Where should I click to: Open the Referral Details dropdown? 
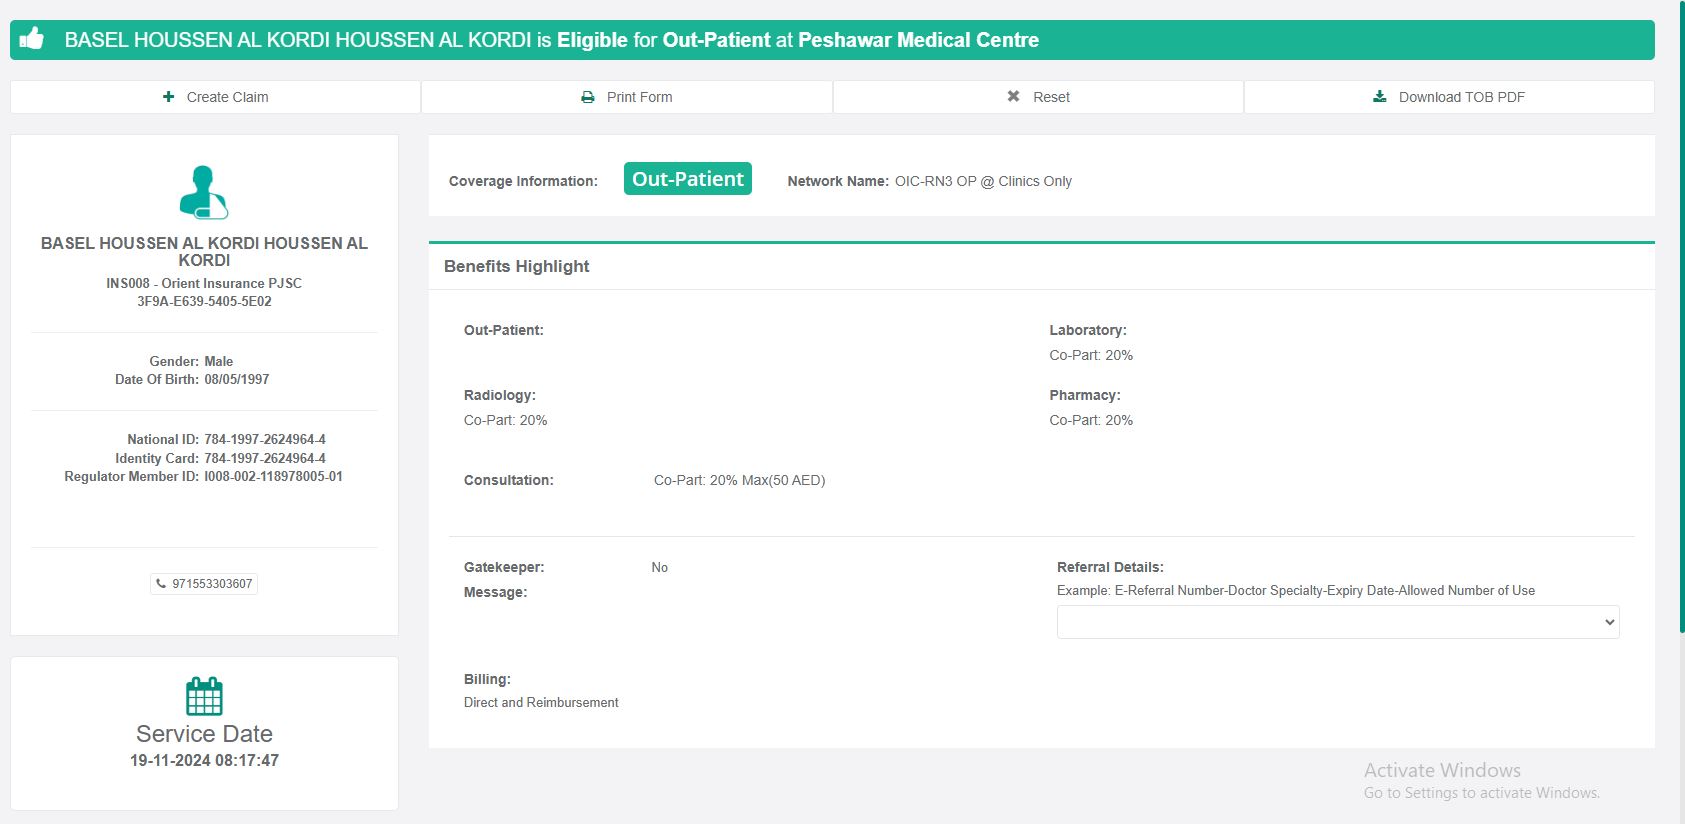point(1337,622)
